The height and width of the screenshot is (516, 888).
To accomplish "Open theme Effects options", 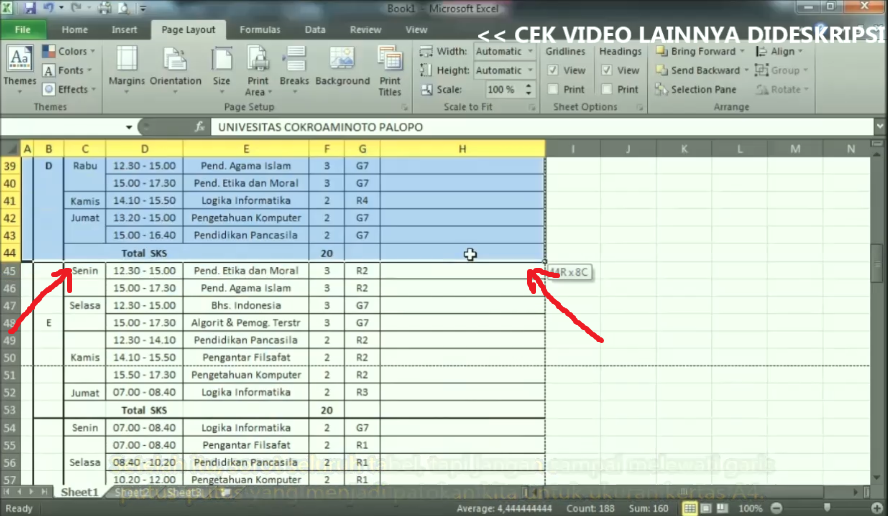I will [x=69, y=89].
